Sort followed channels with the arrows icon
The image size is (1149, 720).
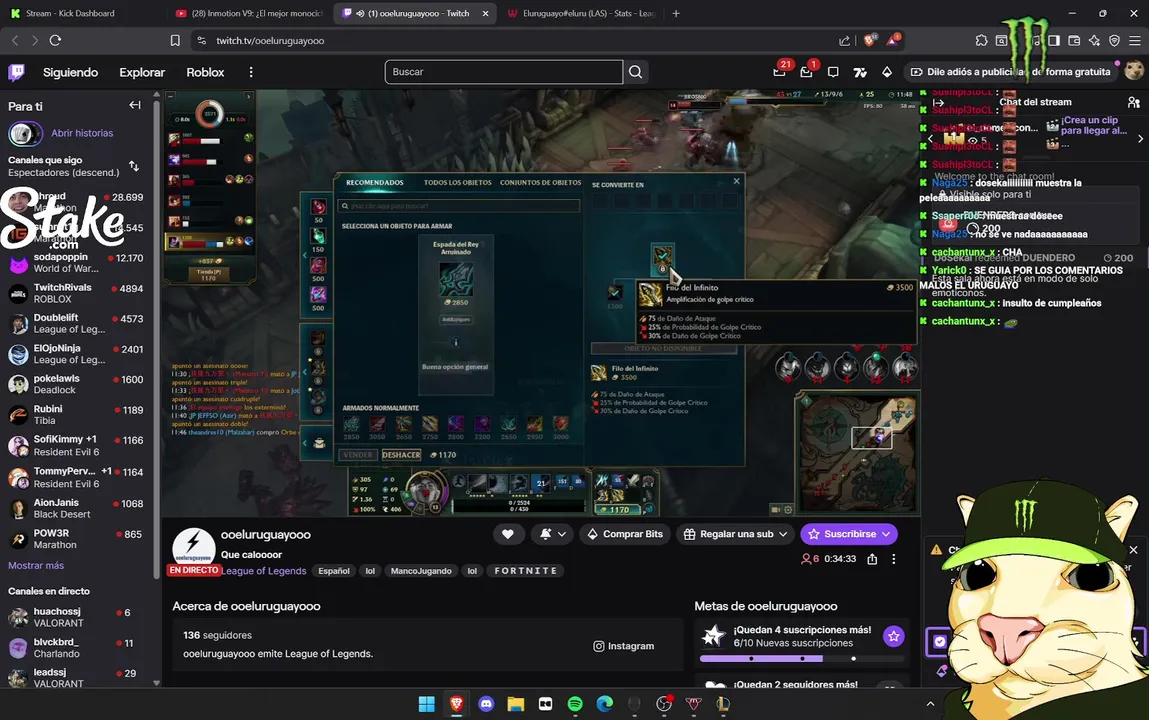[x=134, y=166]
